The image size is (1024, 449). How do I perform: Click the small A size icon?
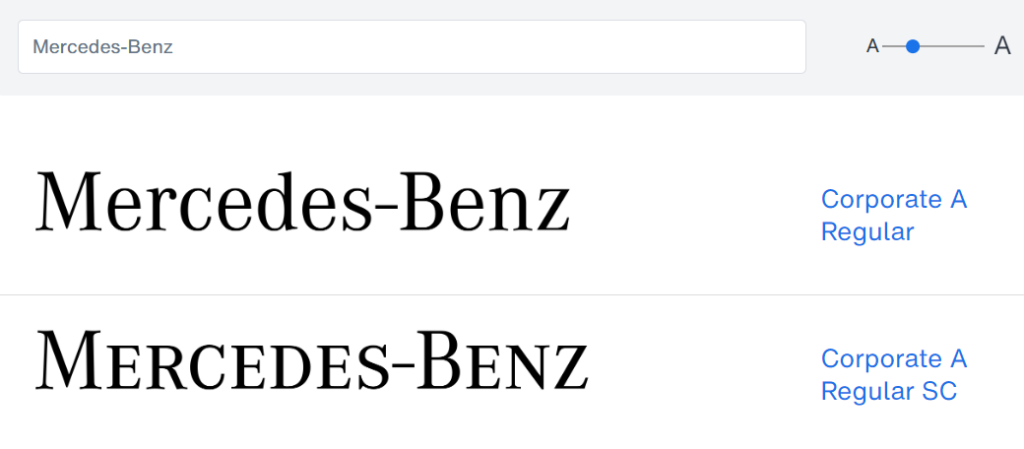pos(872,46)
